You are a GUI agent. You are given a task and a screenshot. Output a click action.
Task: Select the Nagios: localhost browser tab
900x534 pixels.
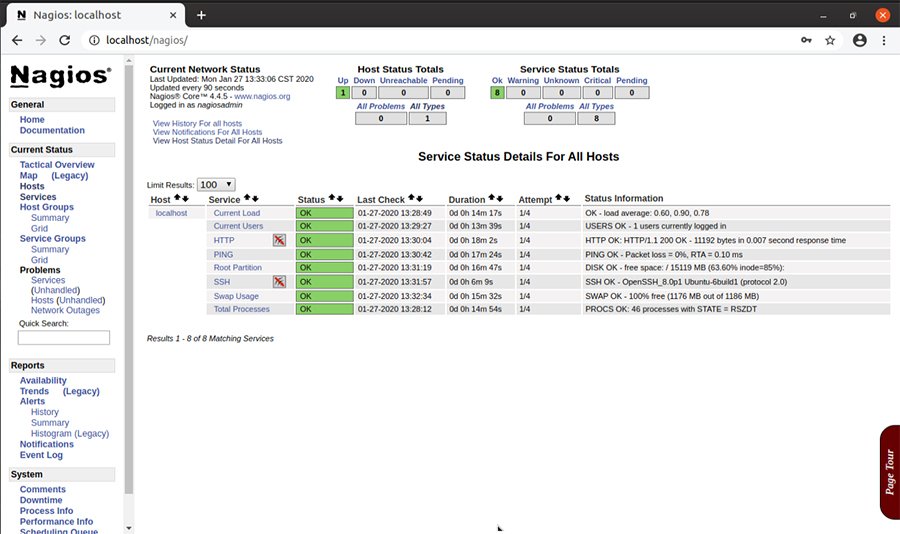click(90, 15)
